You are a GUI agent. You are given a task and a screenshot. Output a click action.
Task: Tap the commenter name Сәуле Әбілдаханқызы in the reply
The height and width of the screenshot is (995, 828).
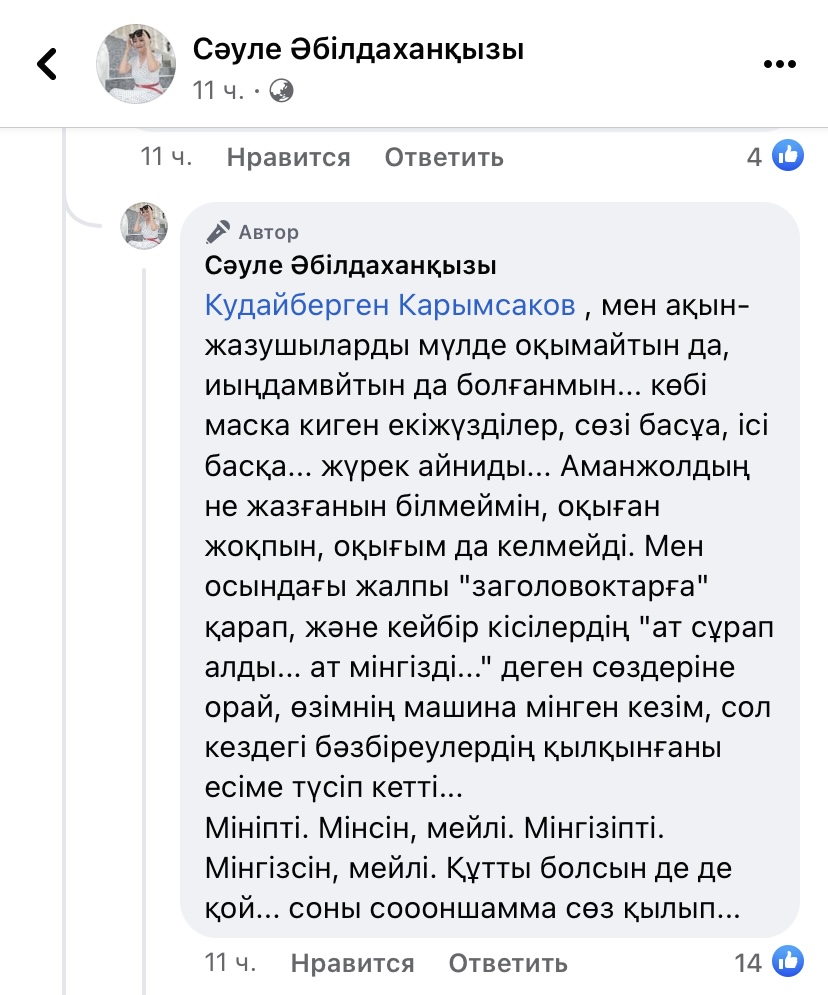click(351, 266)
